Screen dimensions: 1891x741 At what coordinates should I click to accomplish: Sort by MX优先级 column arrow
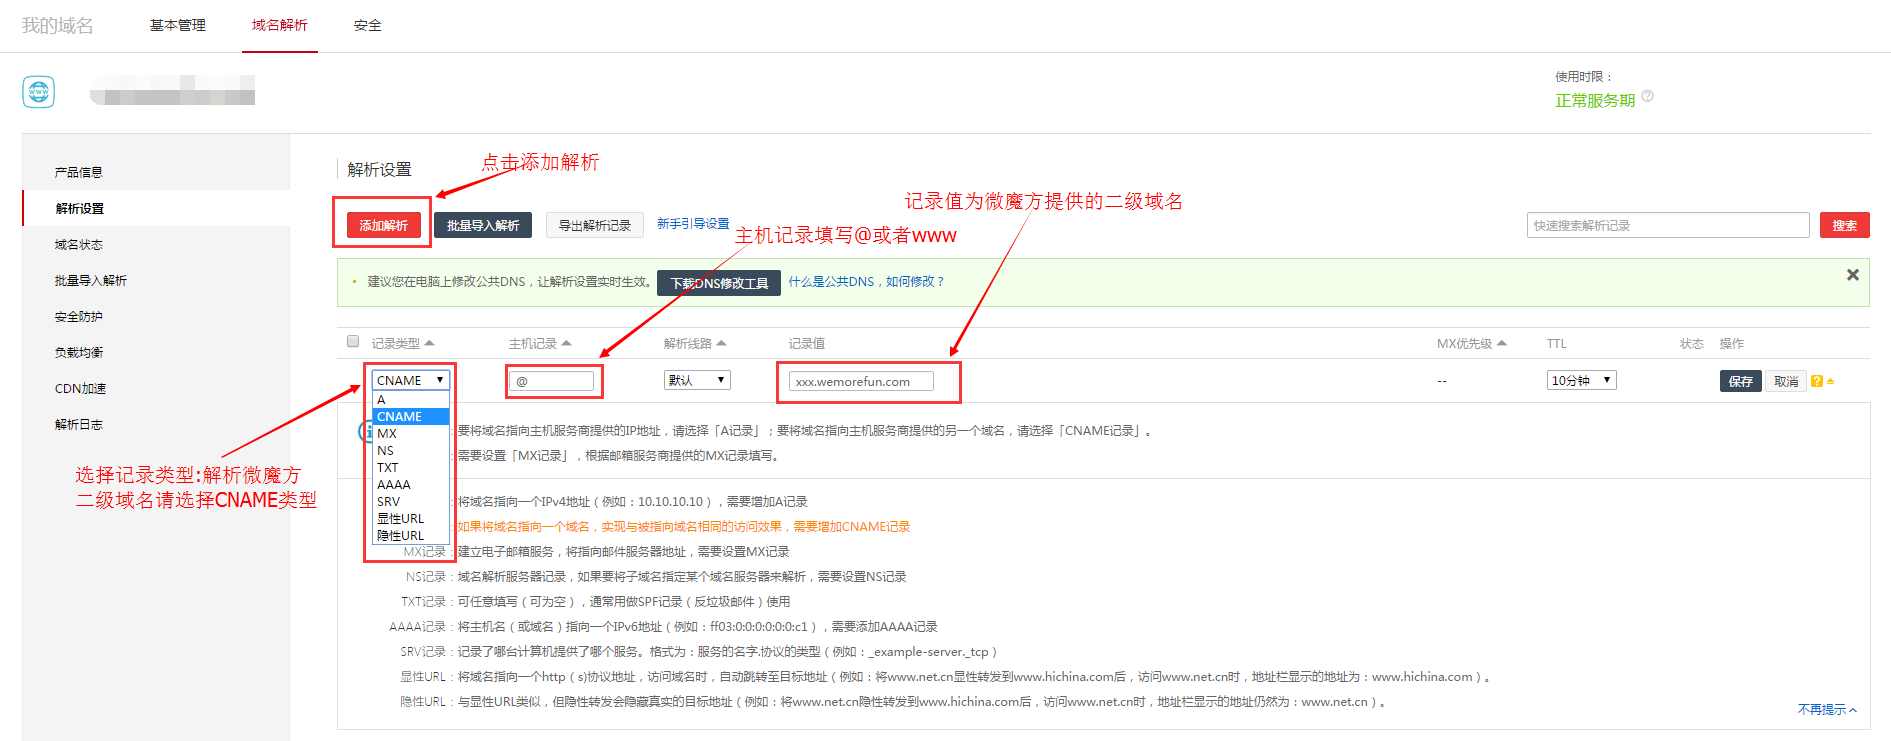[1502, 343]
